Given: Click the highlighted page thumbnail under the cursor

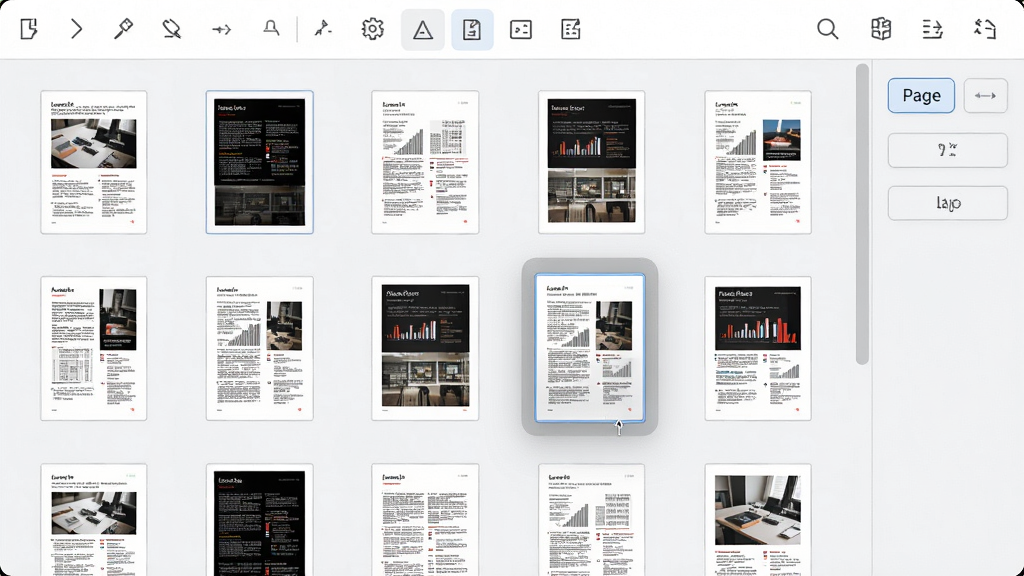Looking at the screenshot, I should pyautogui.click(x=590, y=348).
